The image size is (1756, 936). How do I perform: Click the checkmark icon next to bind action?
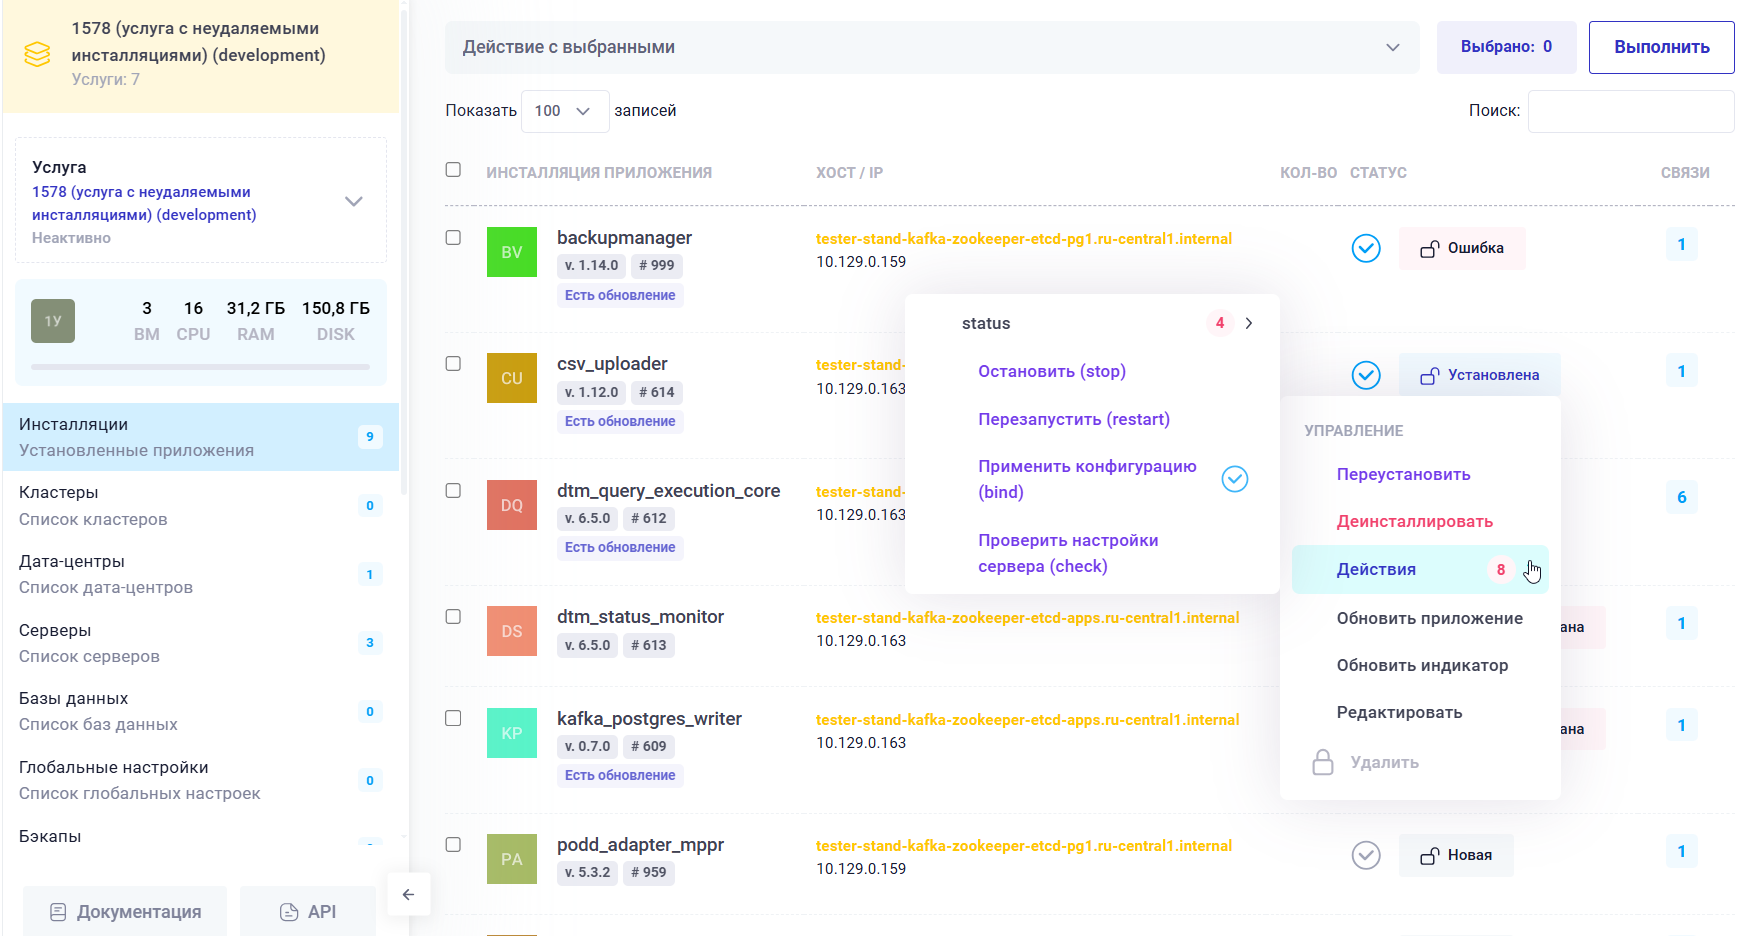1235,479
